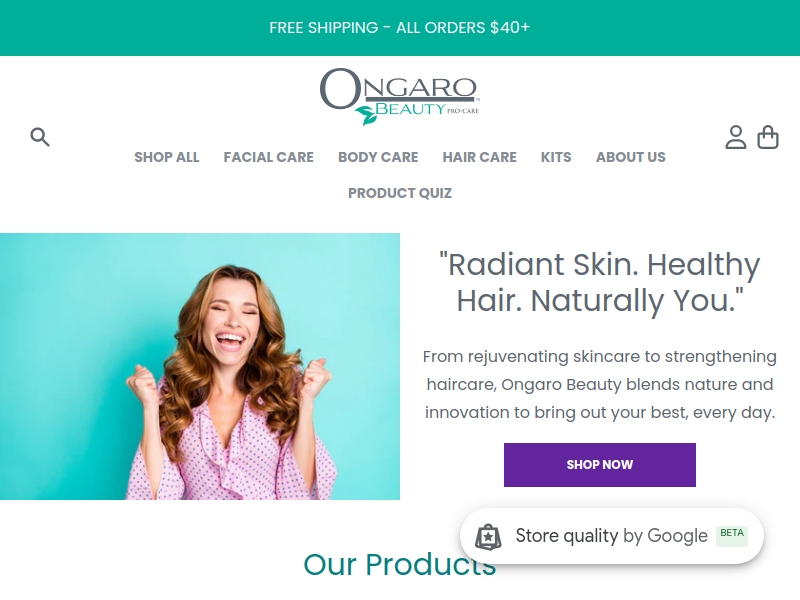Click the purple SHOP NOW button
Viewport: 800px width, 600px height.
[x=599, y=465]
